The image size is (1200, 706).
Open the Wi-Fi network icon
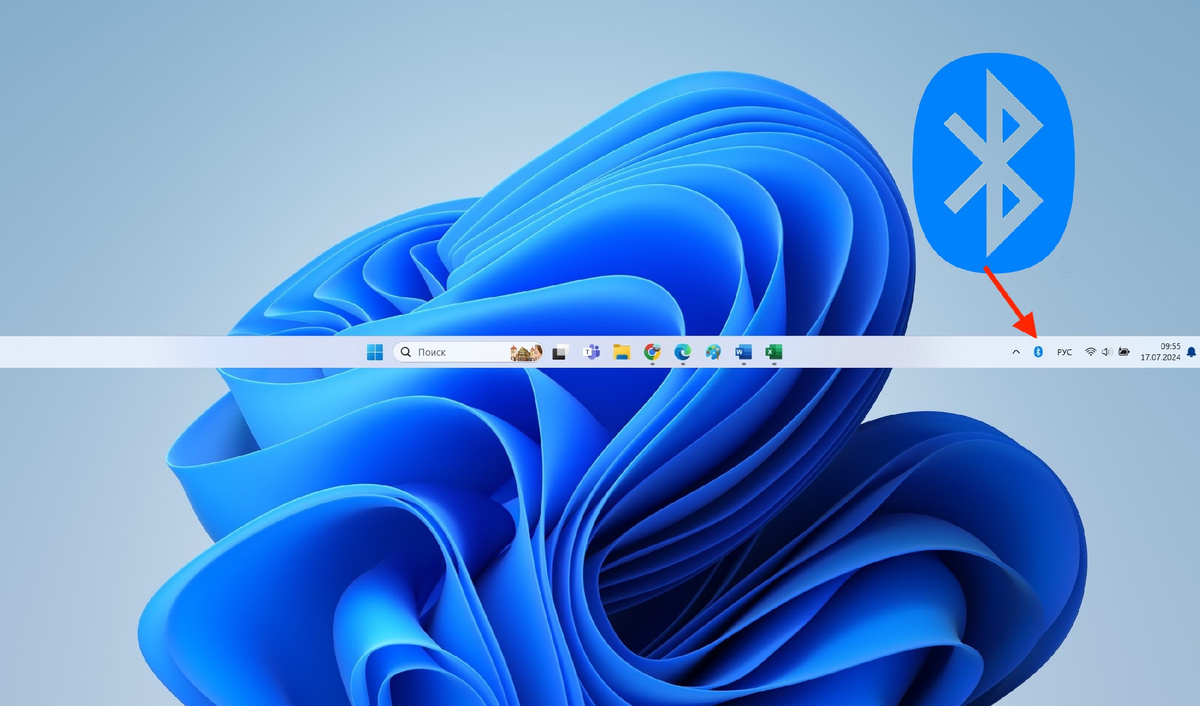1091,352
